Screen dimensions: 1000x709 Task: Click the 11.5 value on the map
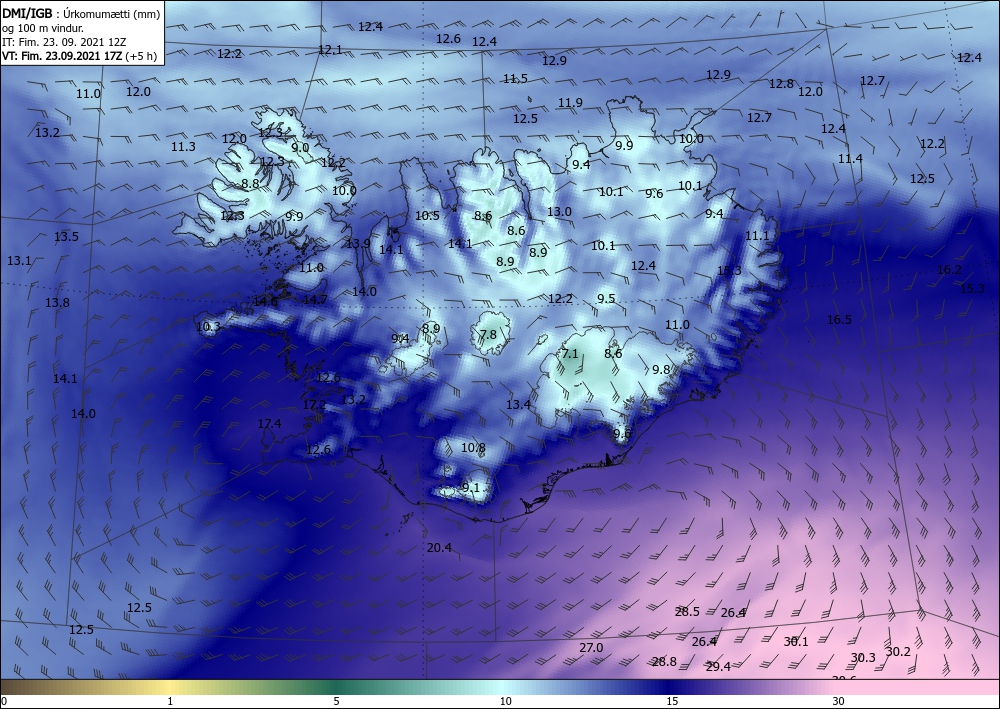[515, 79]
